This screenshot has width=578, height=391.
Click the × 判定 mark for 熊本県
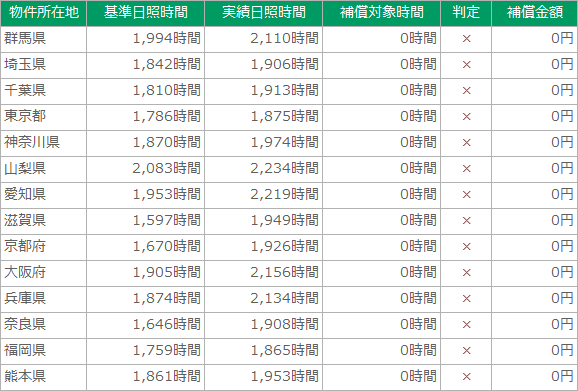tap(466, 377)
